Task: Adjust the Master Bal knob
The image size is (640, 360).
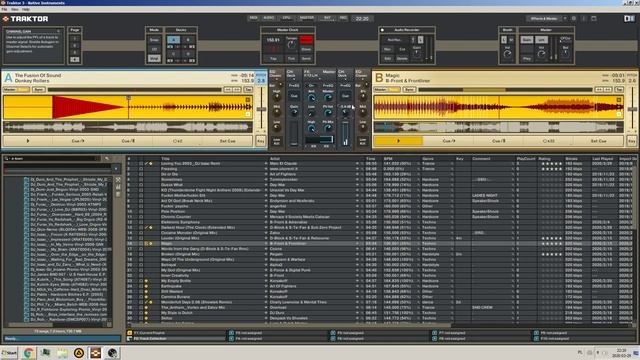Action: [565, 53]
